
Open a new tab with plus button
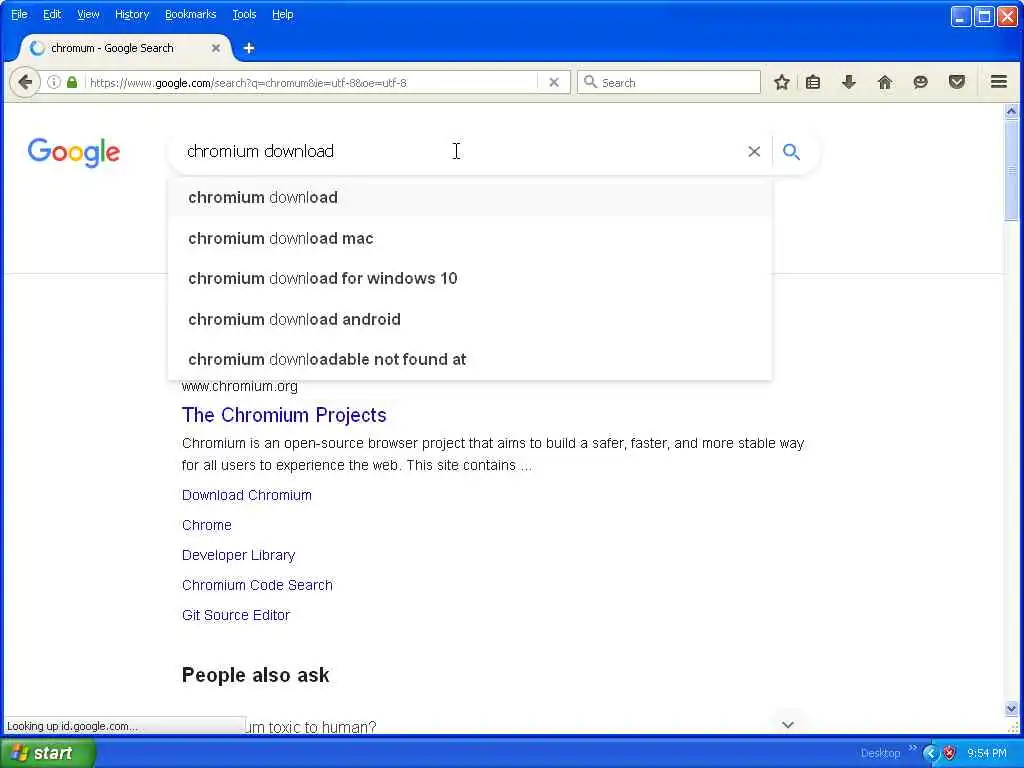(x=249, y=48)
